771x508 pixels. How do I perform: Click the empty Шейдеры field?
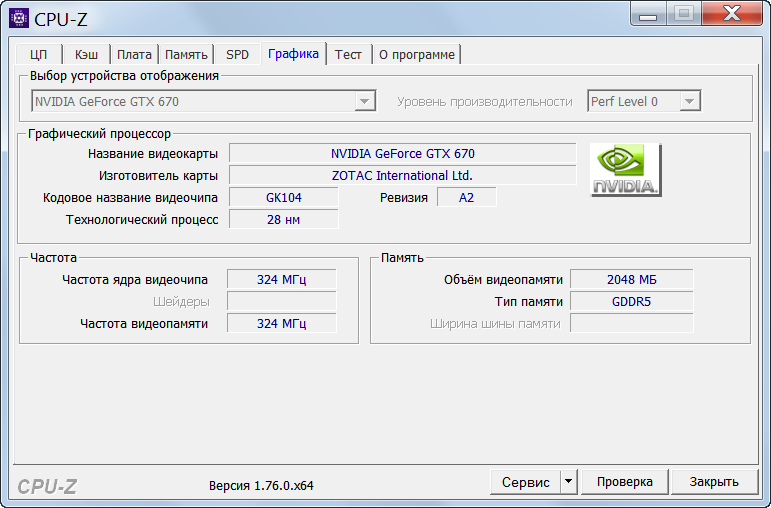[x=282, y=301]
